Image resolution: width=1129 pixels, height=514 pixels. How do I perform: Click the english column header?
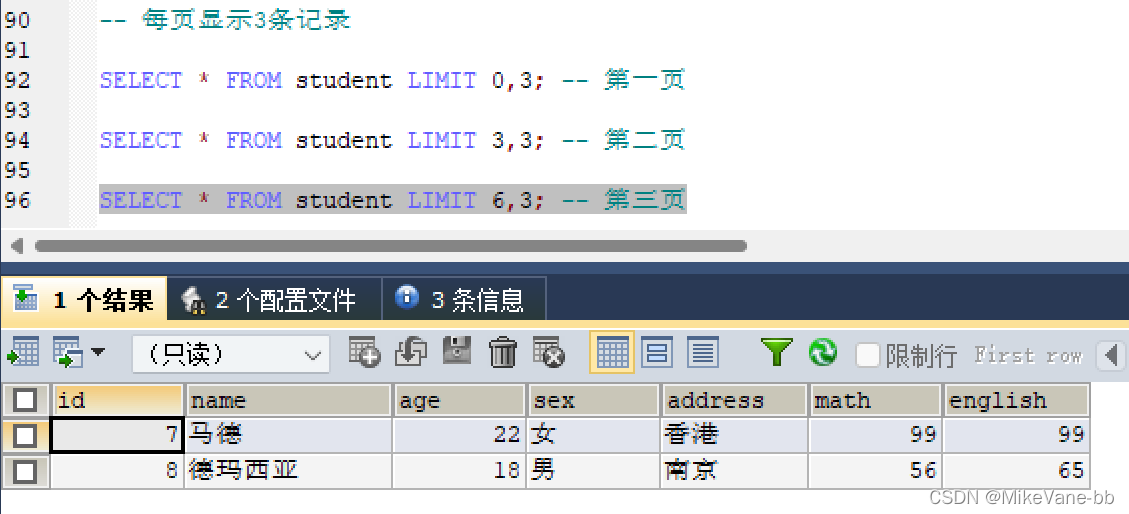tap(1015, 400)
